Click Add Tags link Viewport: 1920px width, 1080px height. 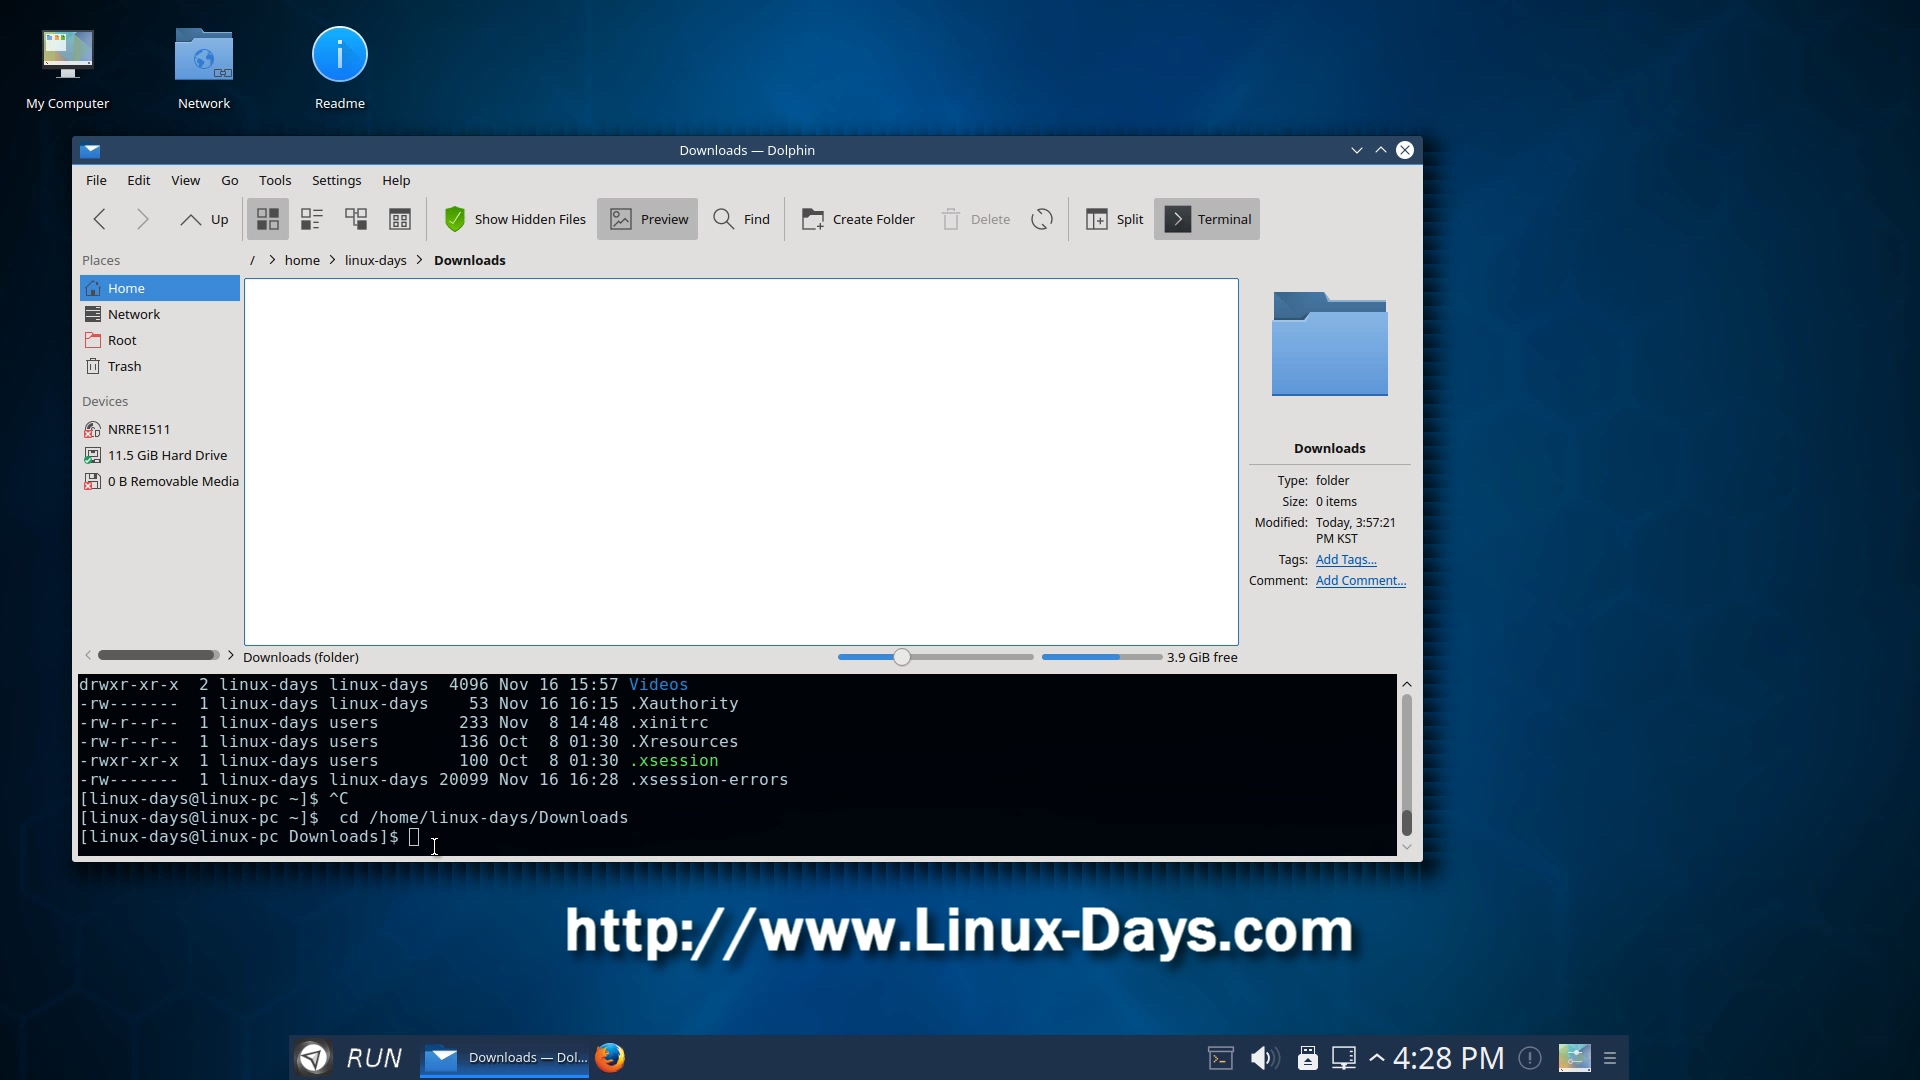pos(1346,560)
